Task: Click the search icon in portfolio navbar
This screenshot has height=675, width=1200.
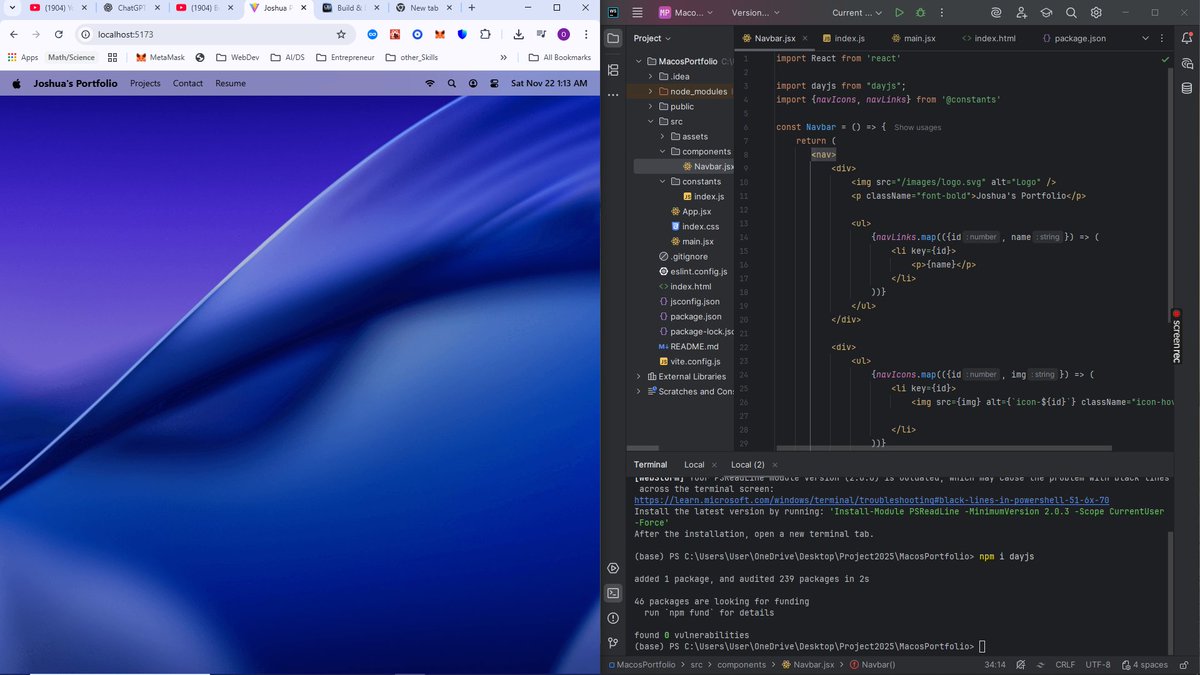Action: (450, 83)
